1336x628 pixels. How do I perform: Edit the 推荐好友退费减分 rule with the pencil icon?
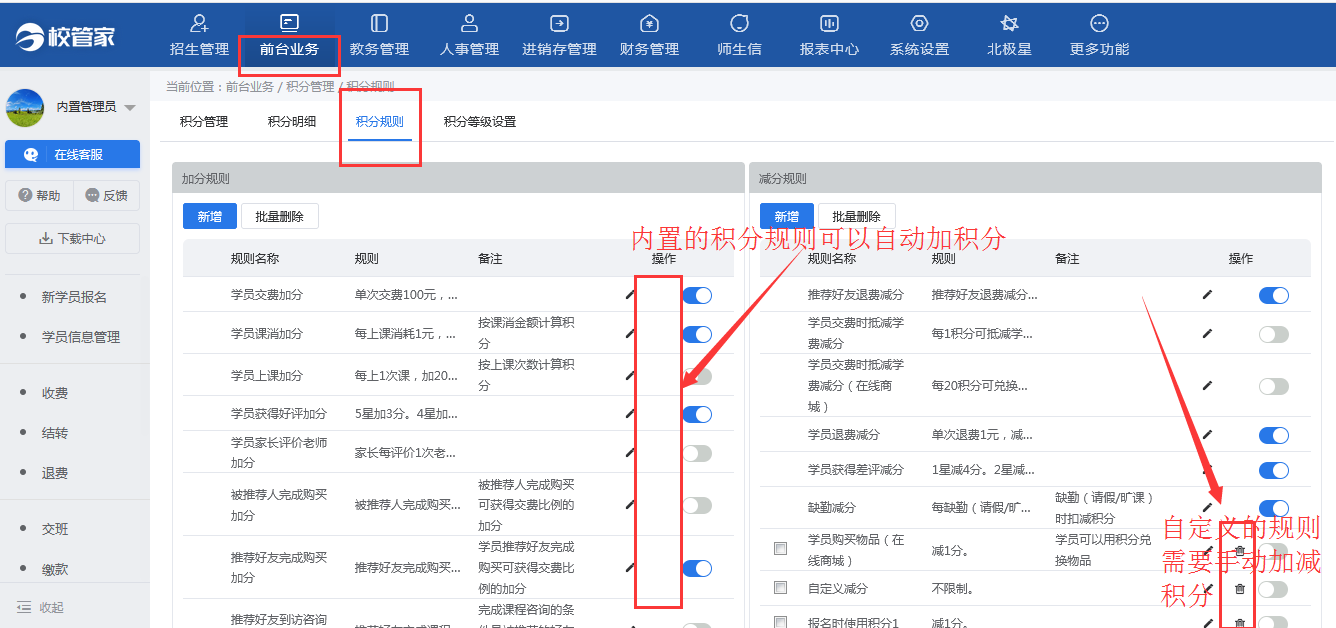tap(1207, 294)
